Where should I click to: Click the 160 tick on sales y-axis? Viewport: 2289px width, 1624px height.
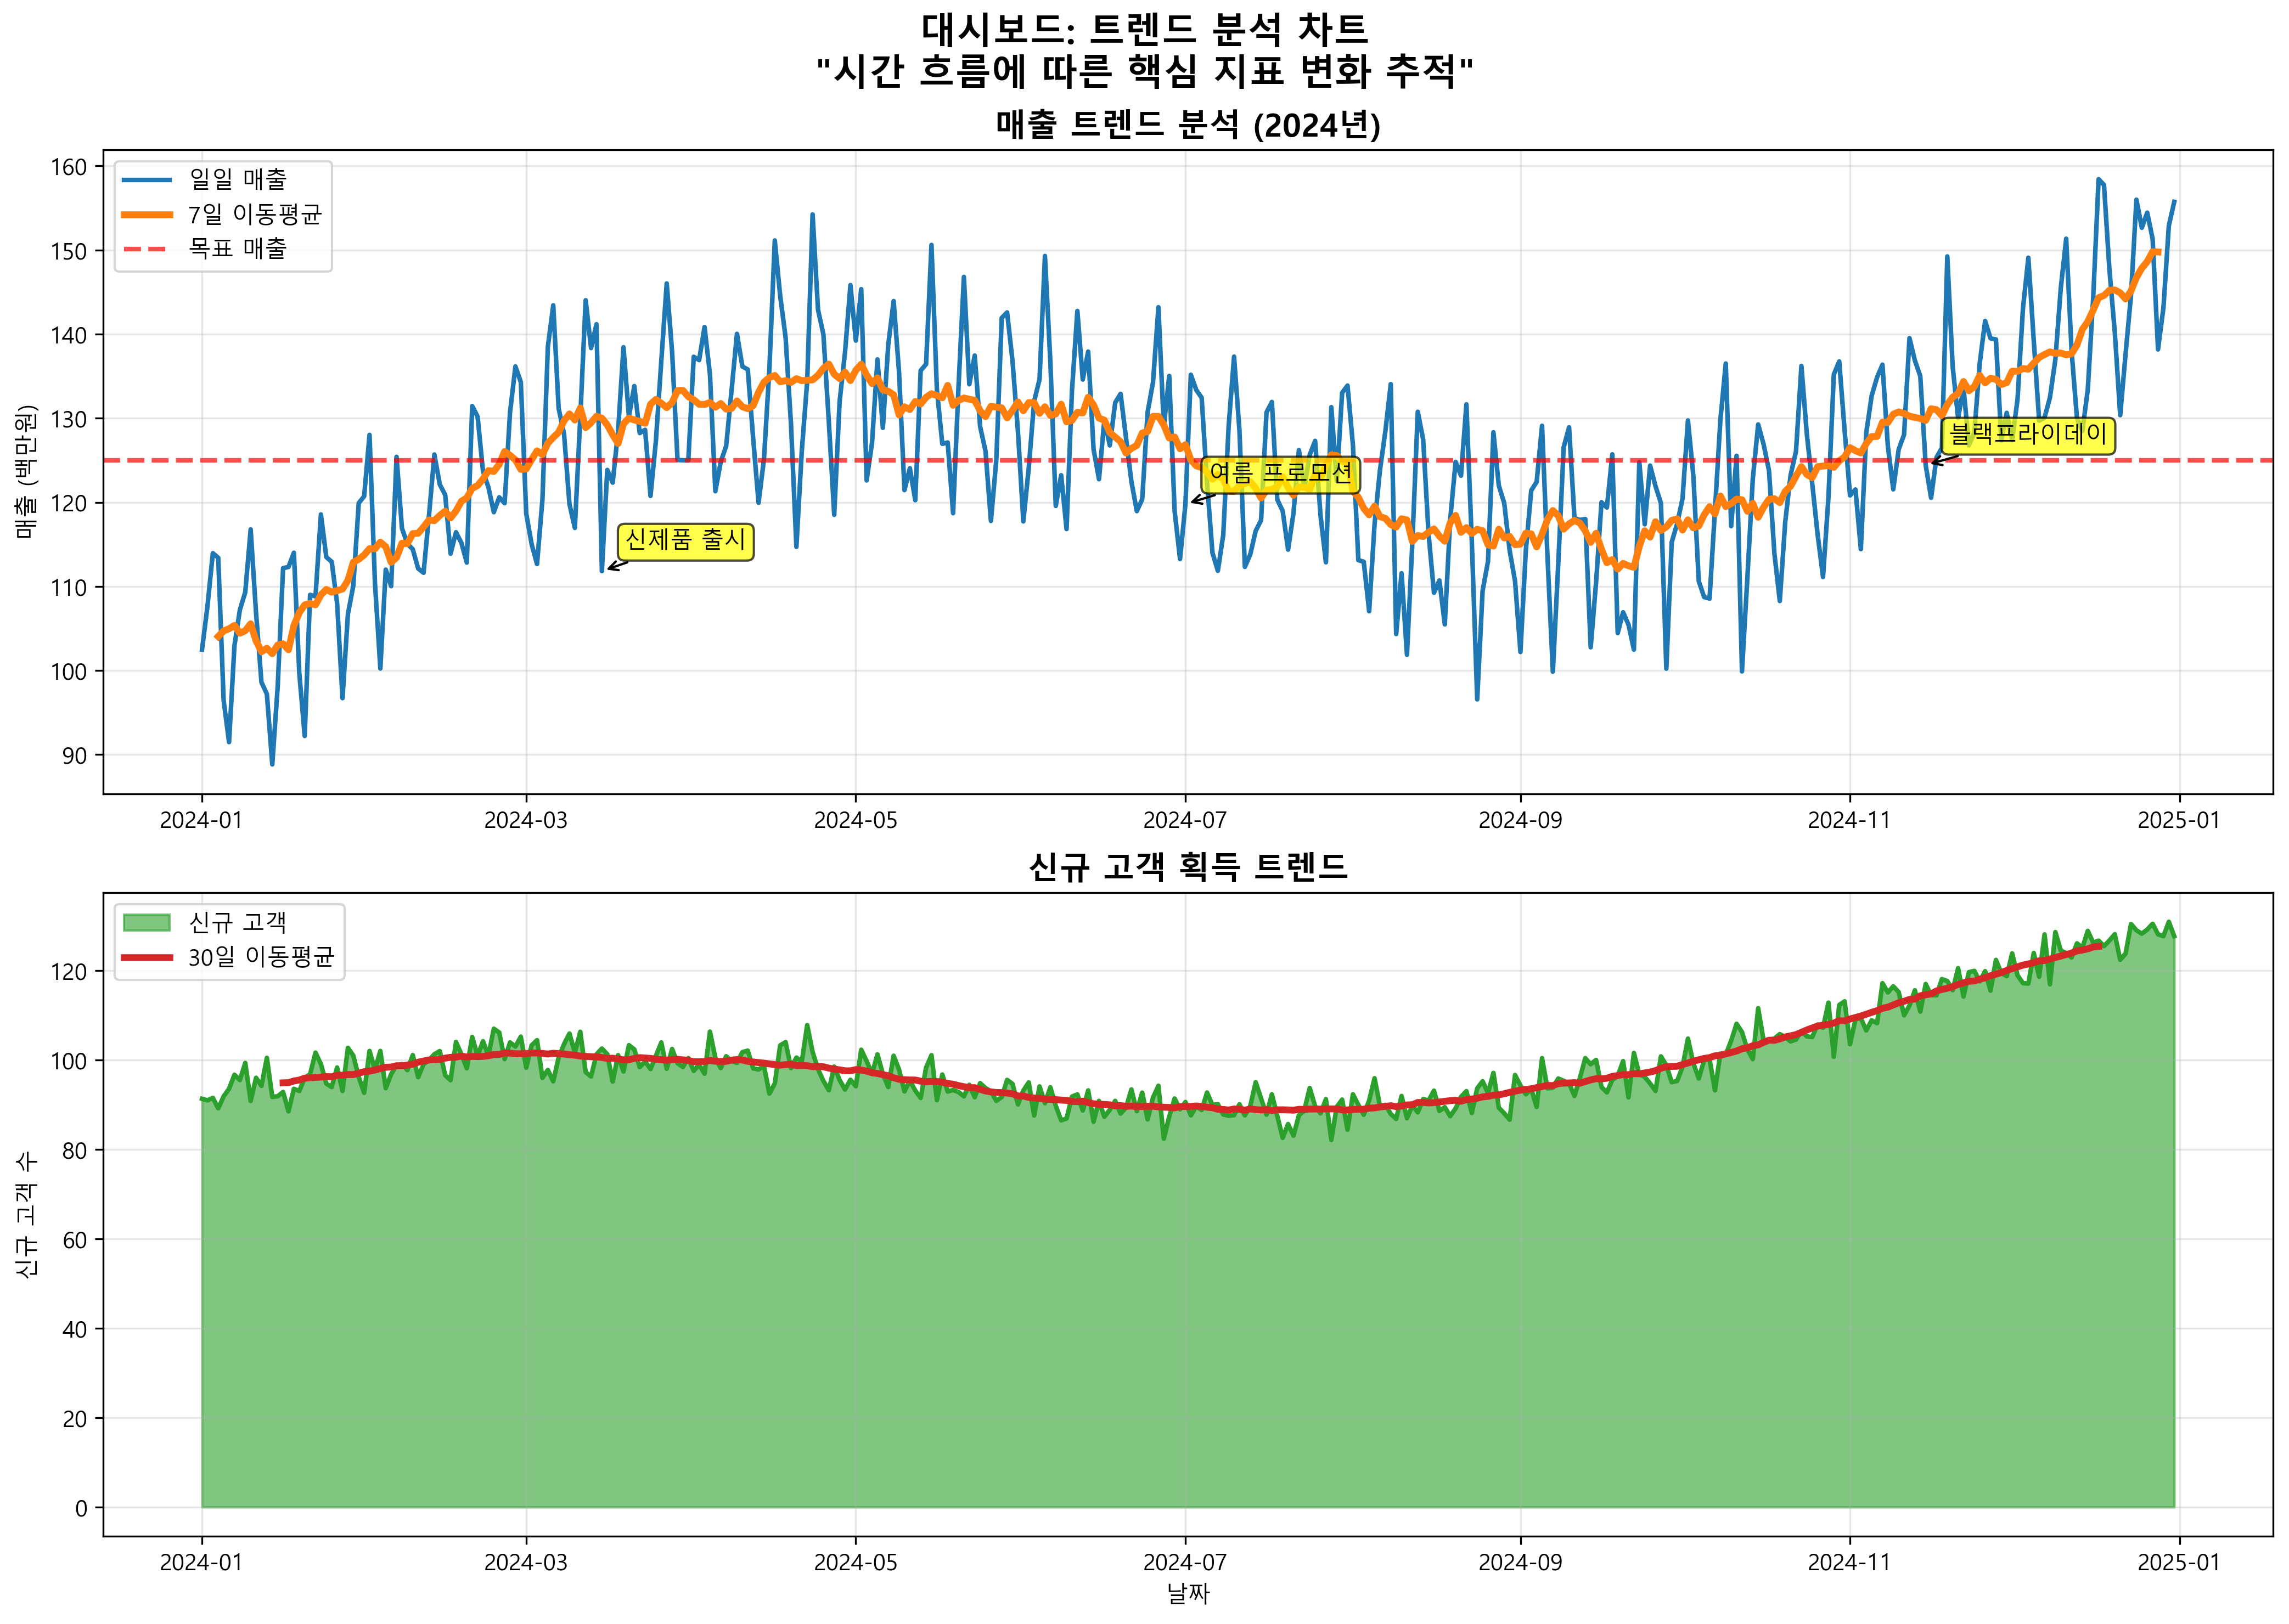coord(69,167)
